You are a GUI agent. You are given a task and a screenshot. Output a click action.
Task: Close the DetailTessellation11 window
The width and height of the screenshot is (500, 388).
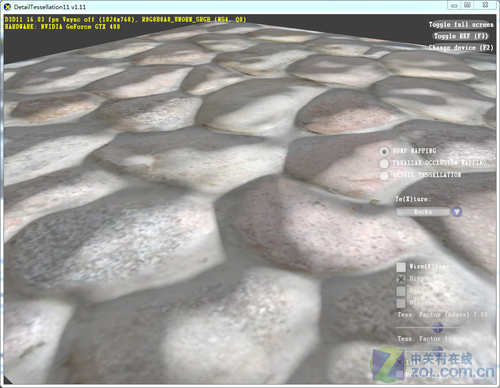point(485,5)
